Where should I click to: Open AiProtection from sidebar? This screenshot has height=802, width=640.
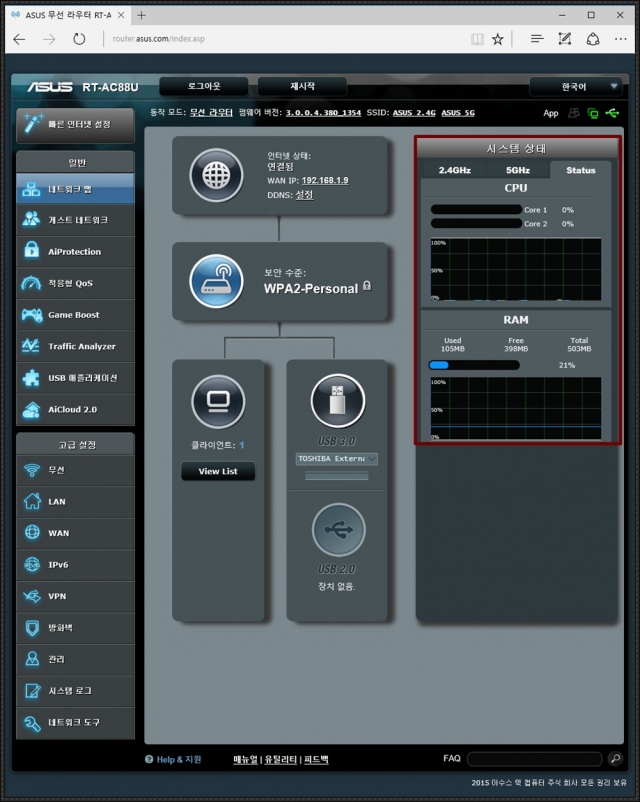click(75, 252)
